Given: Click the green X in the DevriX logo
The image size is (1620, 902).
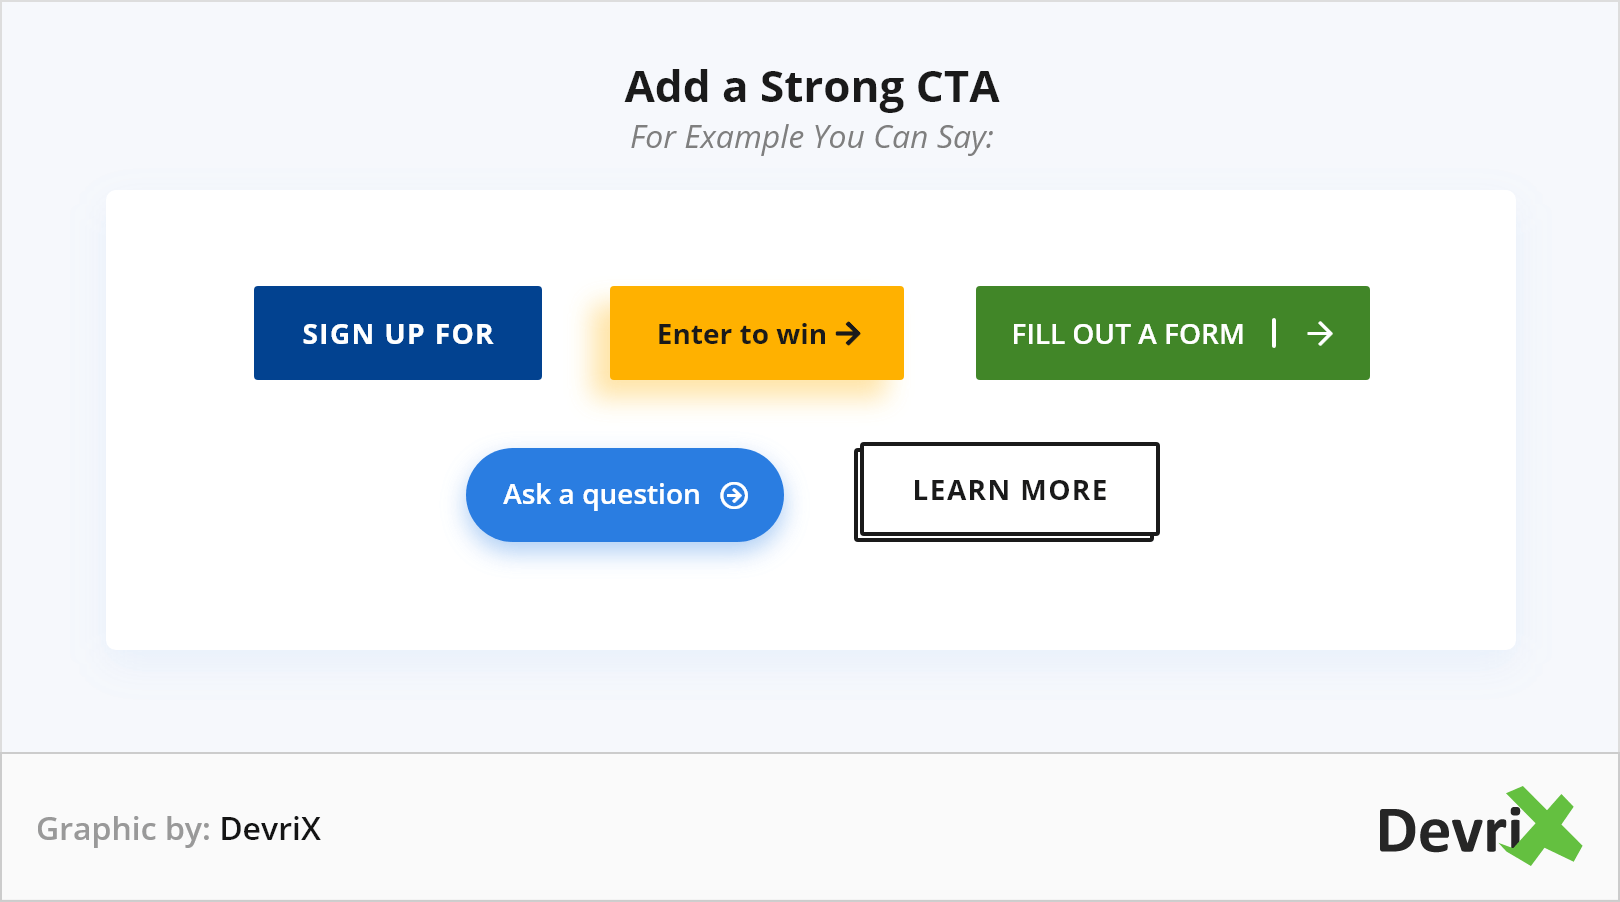Looking at the screenshot, I should point(1547,826).
